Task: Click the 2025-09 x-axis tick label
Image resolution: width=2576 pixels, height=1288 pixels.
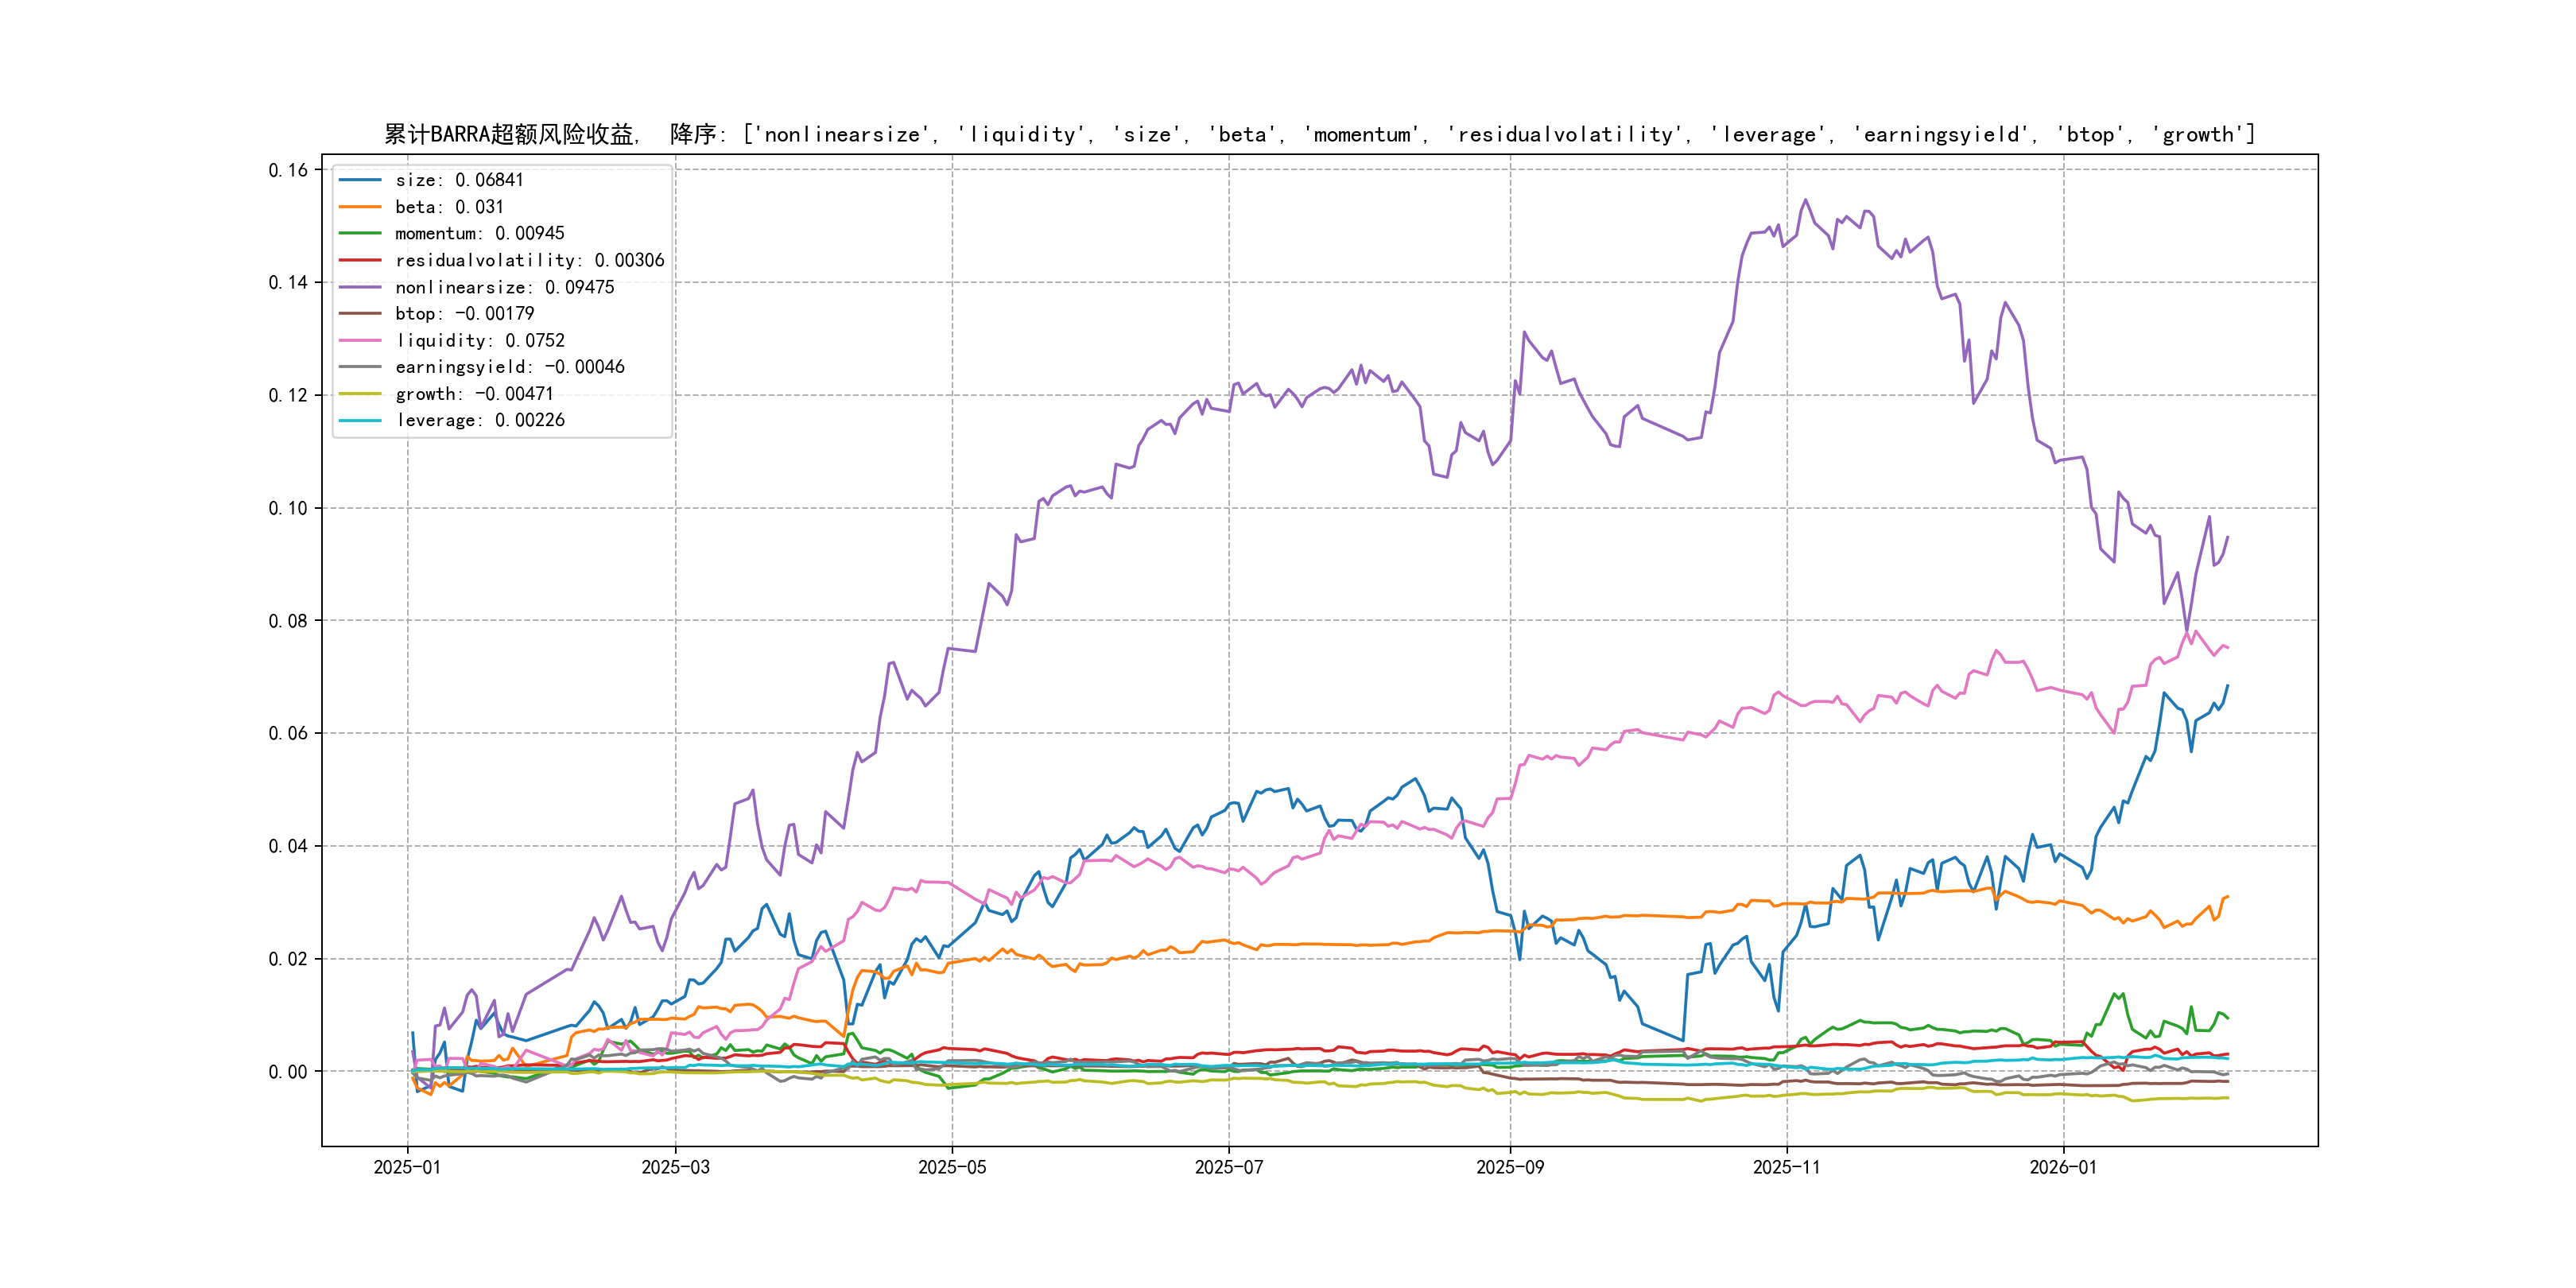Action: [x=1510, y=1168]
